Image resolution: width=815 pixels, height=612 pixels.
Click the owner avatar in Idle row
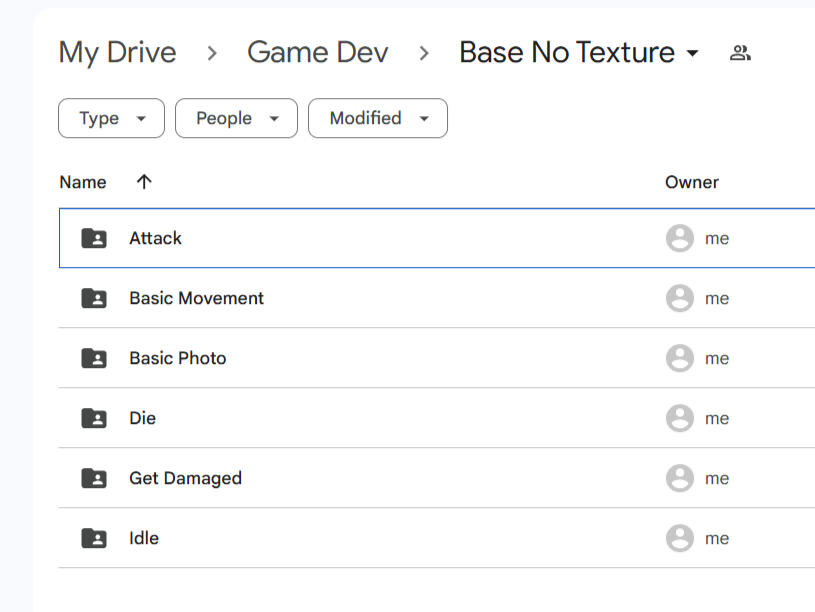click(680, 538)
